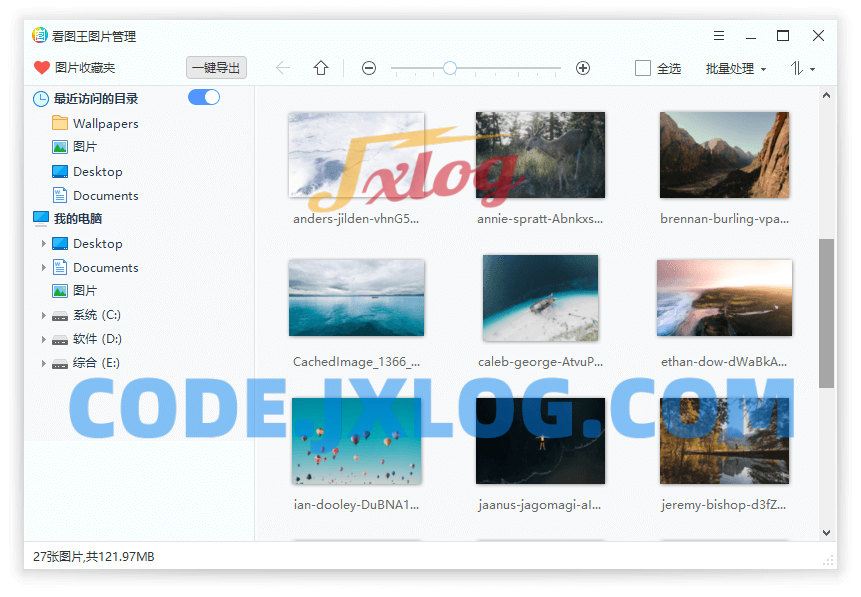
Task: Toggle the recently visited directories switch
Action: click(x=203, y=97)
